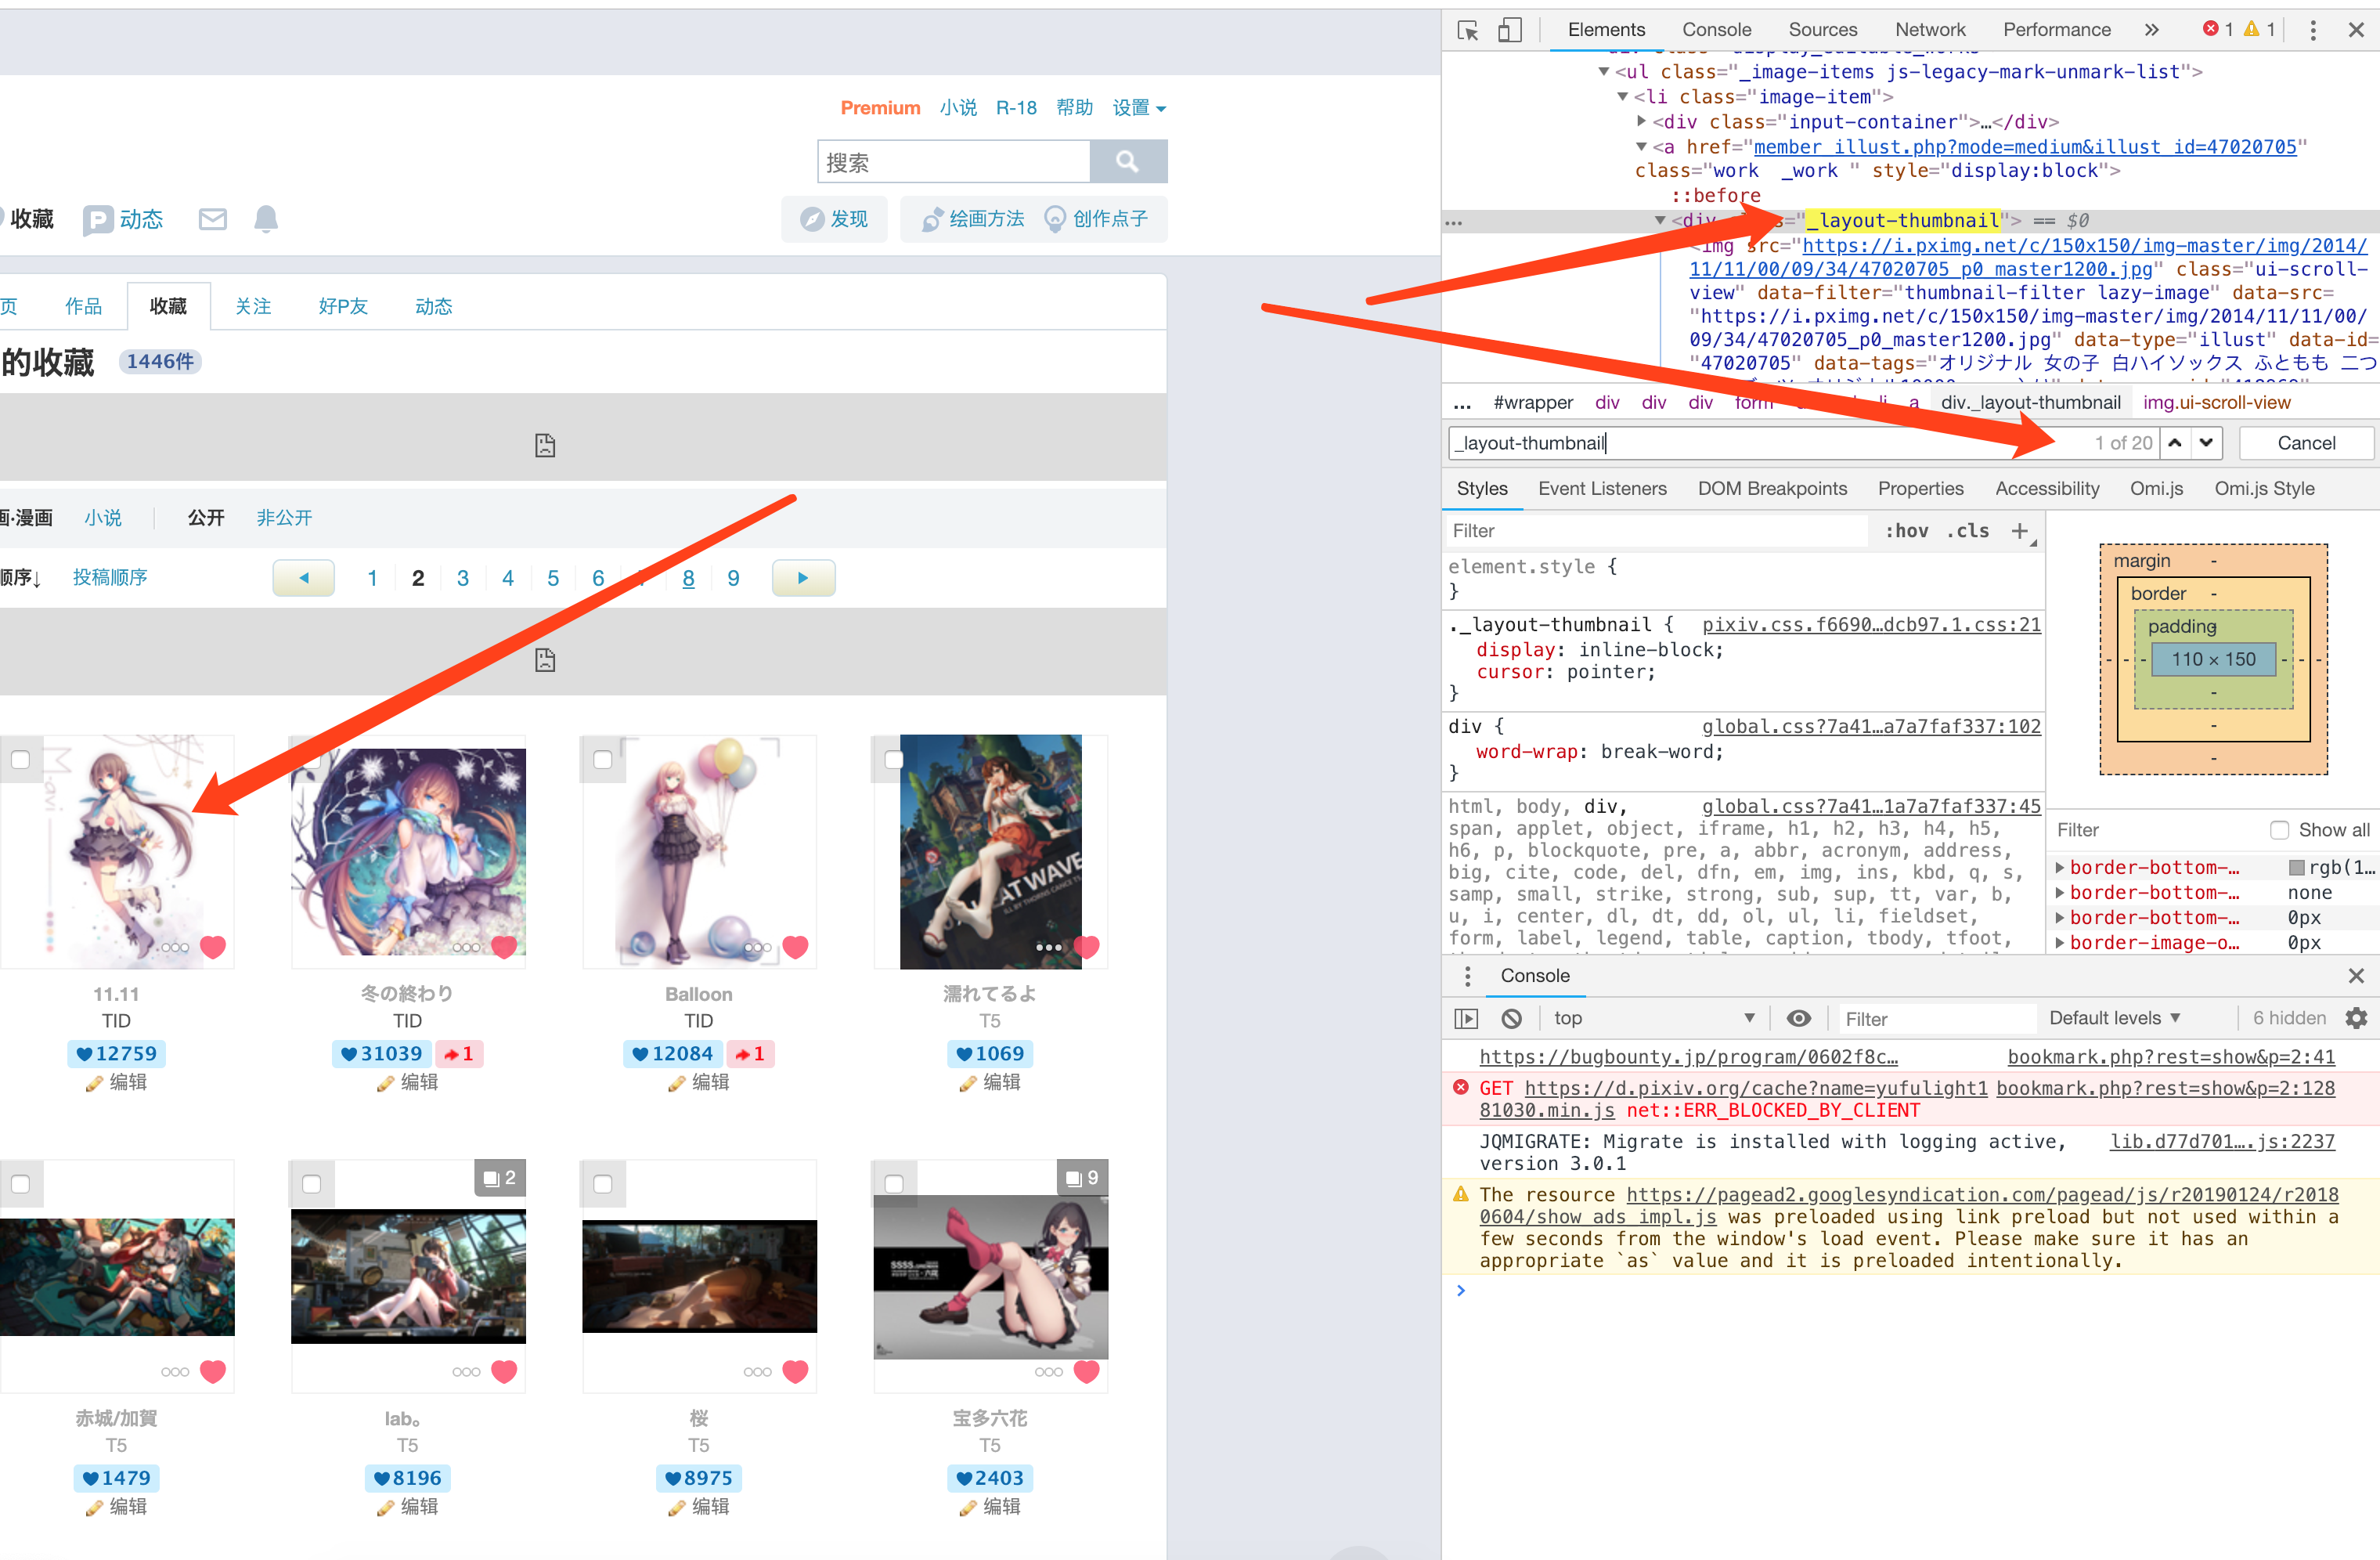
Task: Cancel the element search
Action: [x=2306, y=443]
